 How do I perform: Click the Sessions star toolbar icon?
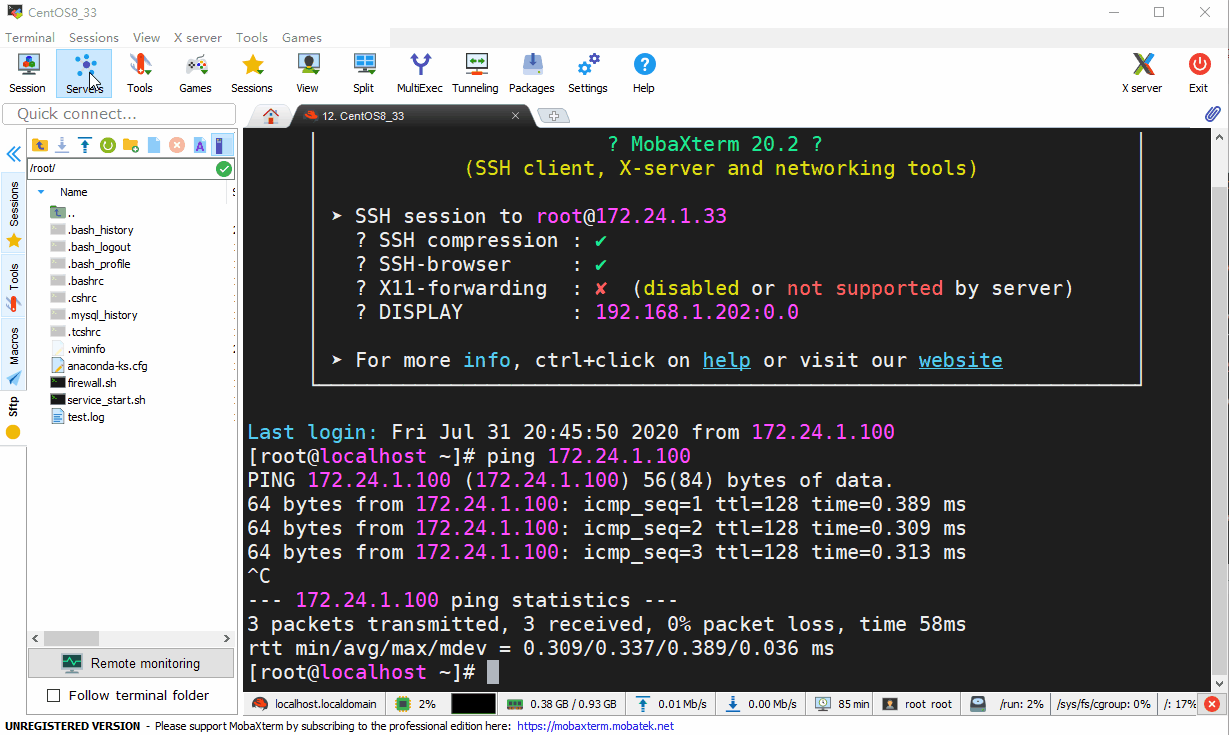252,73
